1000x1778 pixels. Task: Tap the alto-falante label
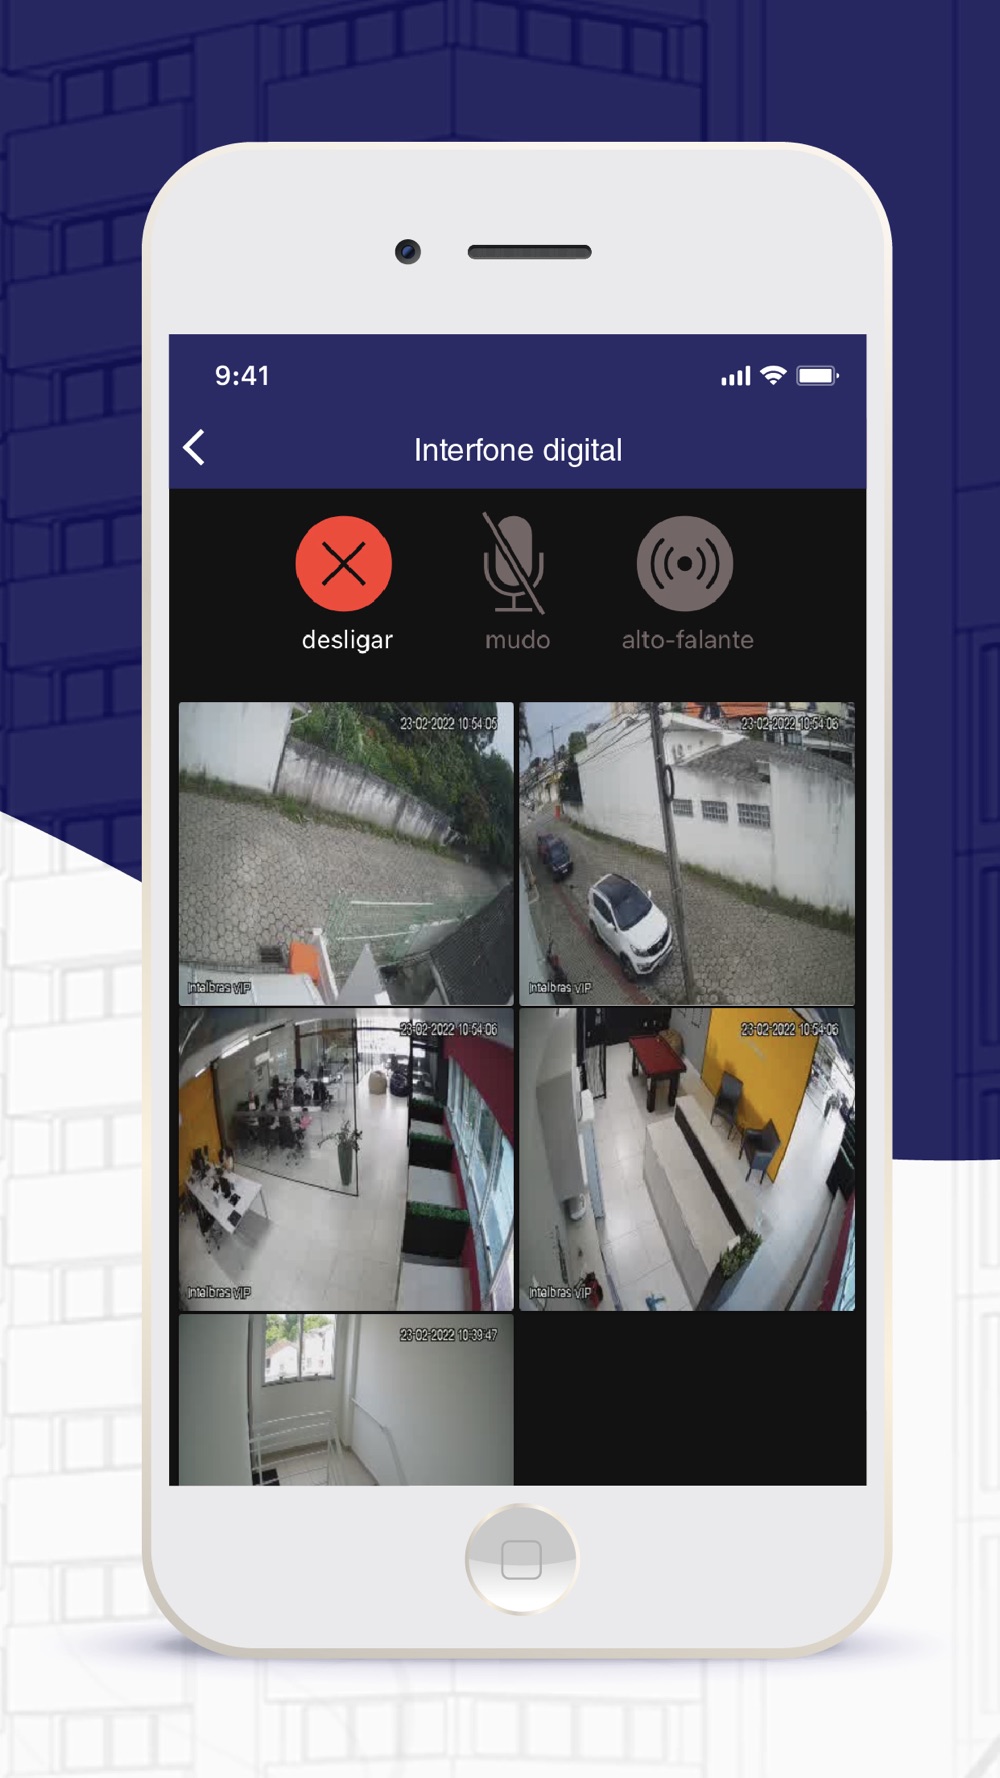coord(688,640)
